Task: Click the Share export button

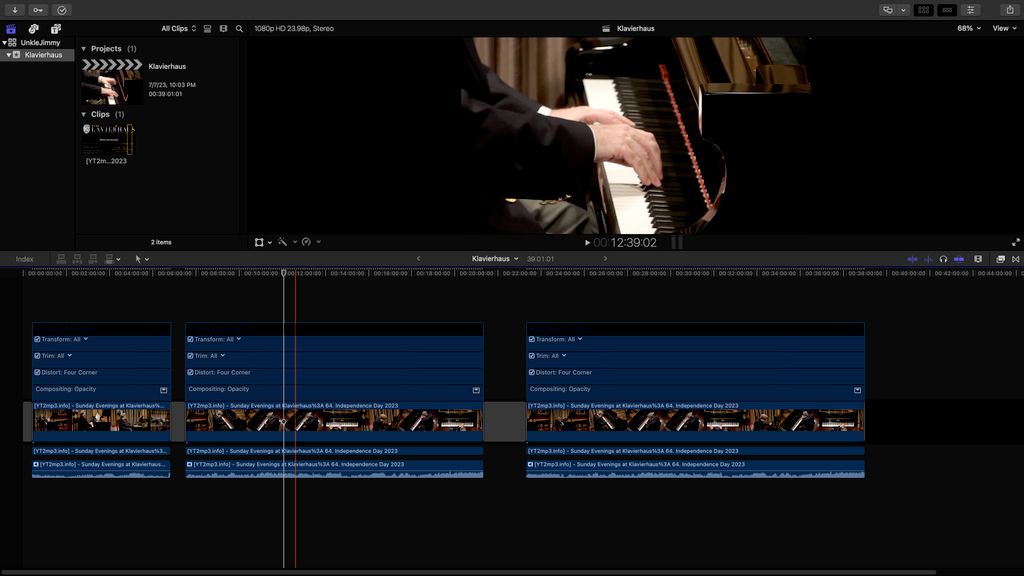Action: pyautogui.click(x=1010, y=10)
